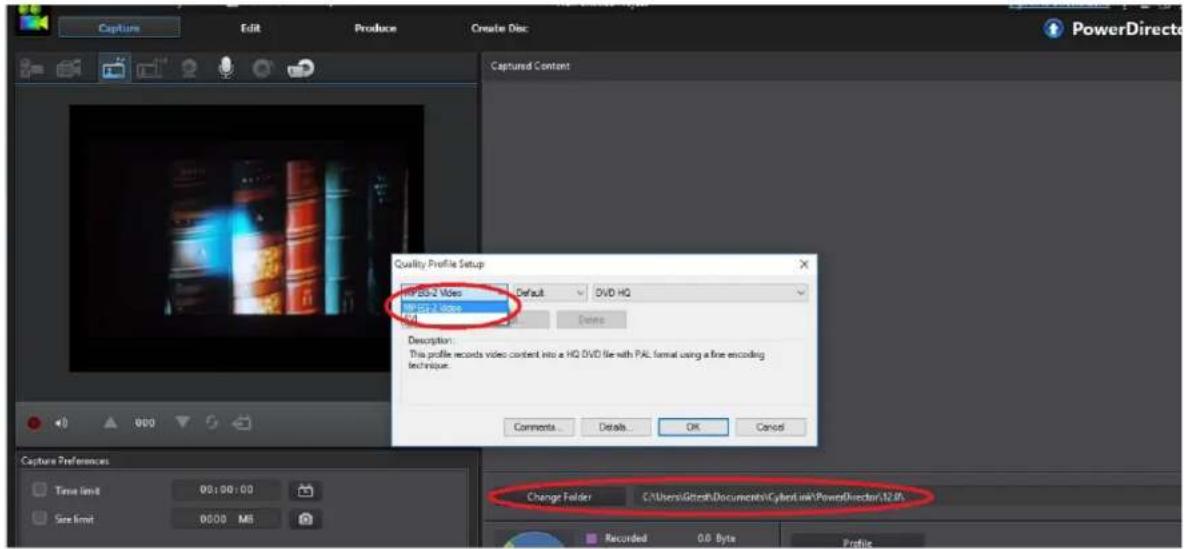
Task: Click Cancel in Quality Profile Setup
Action: pos(770,427)
